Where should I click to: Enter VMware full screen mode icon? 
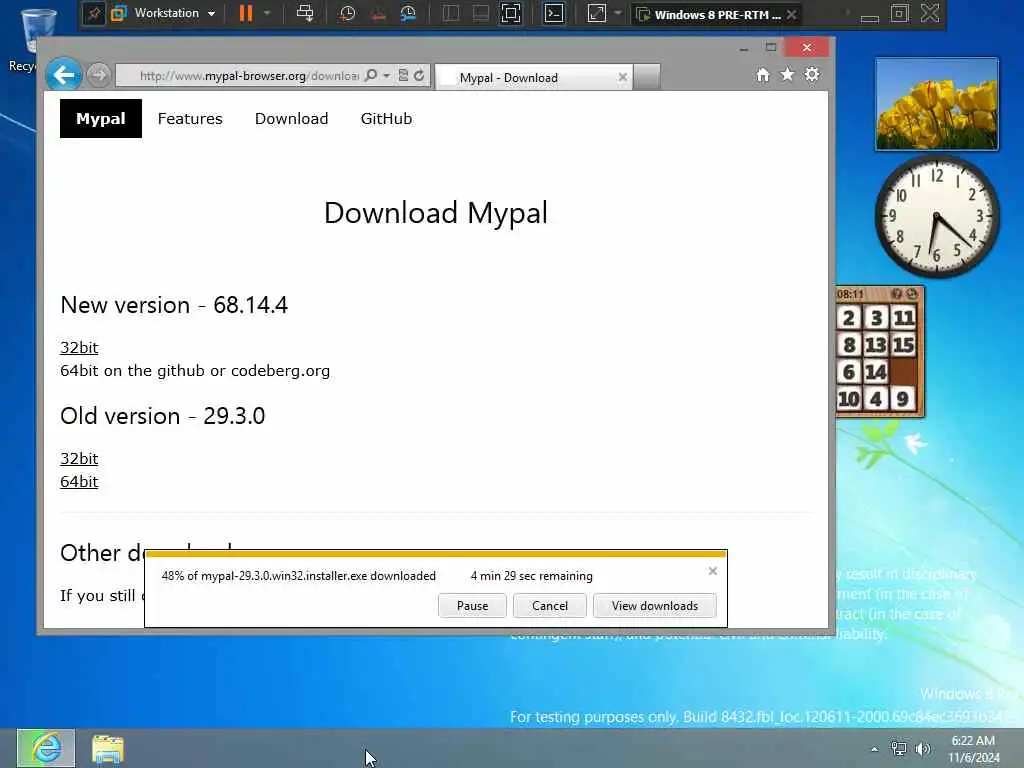[x=511, y=13]
